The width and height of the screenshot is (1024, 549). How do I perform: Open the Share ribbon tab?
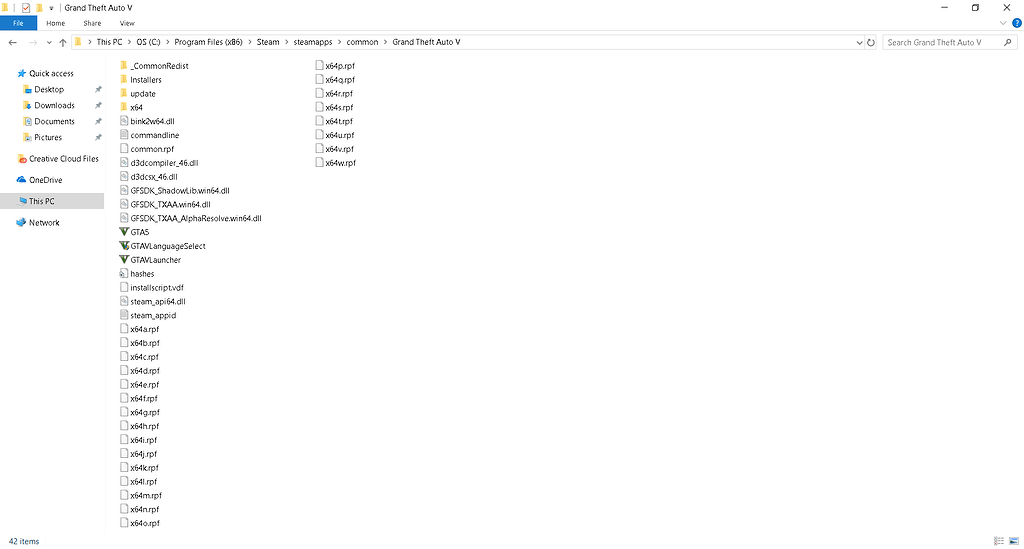pos(92,23)
